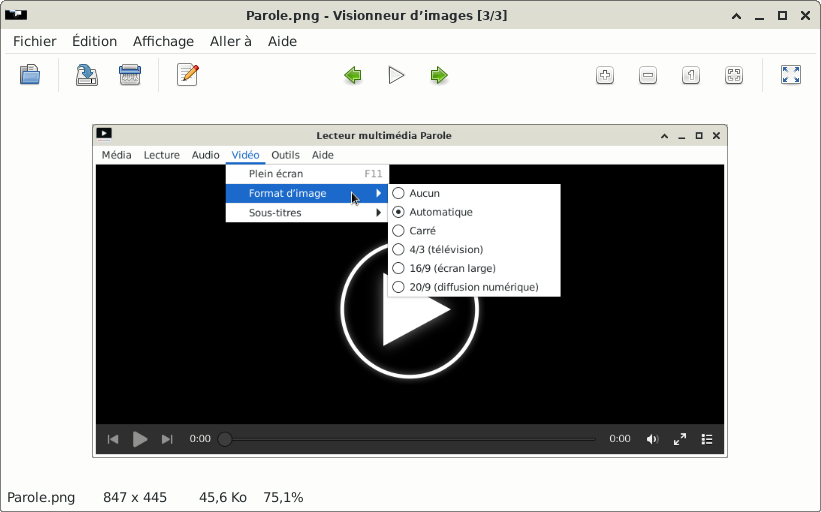This screenshot has width=821, height=512.
Task: Click Parole's next track button
Action: (x=167, y=439)
